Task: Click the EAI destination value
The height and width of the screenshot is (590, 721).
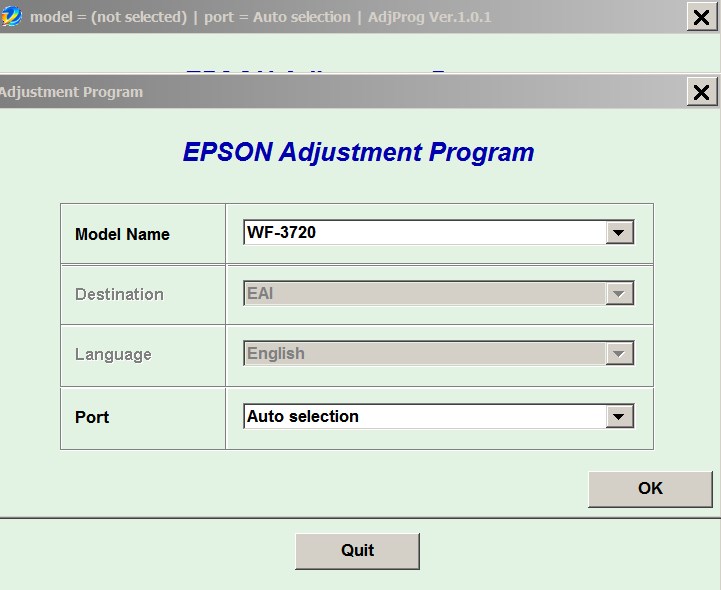Action: [x=260, y=293]
